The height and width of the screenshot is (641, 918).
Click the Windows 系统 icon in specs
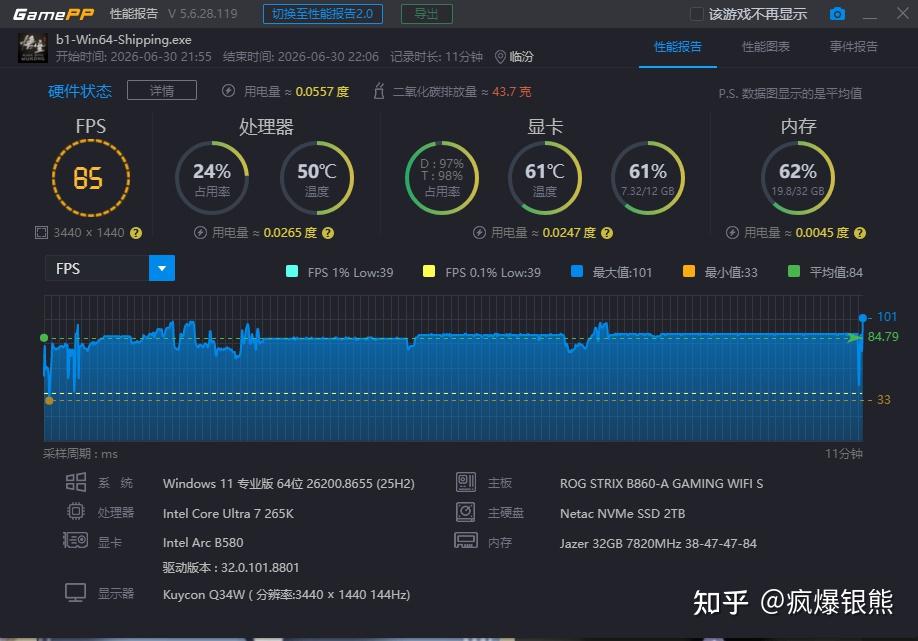[x=76, y=482]
